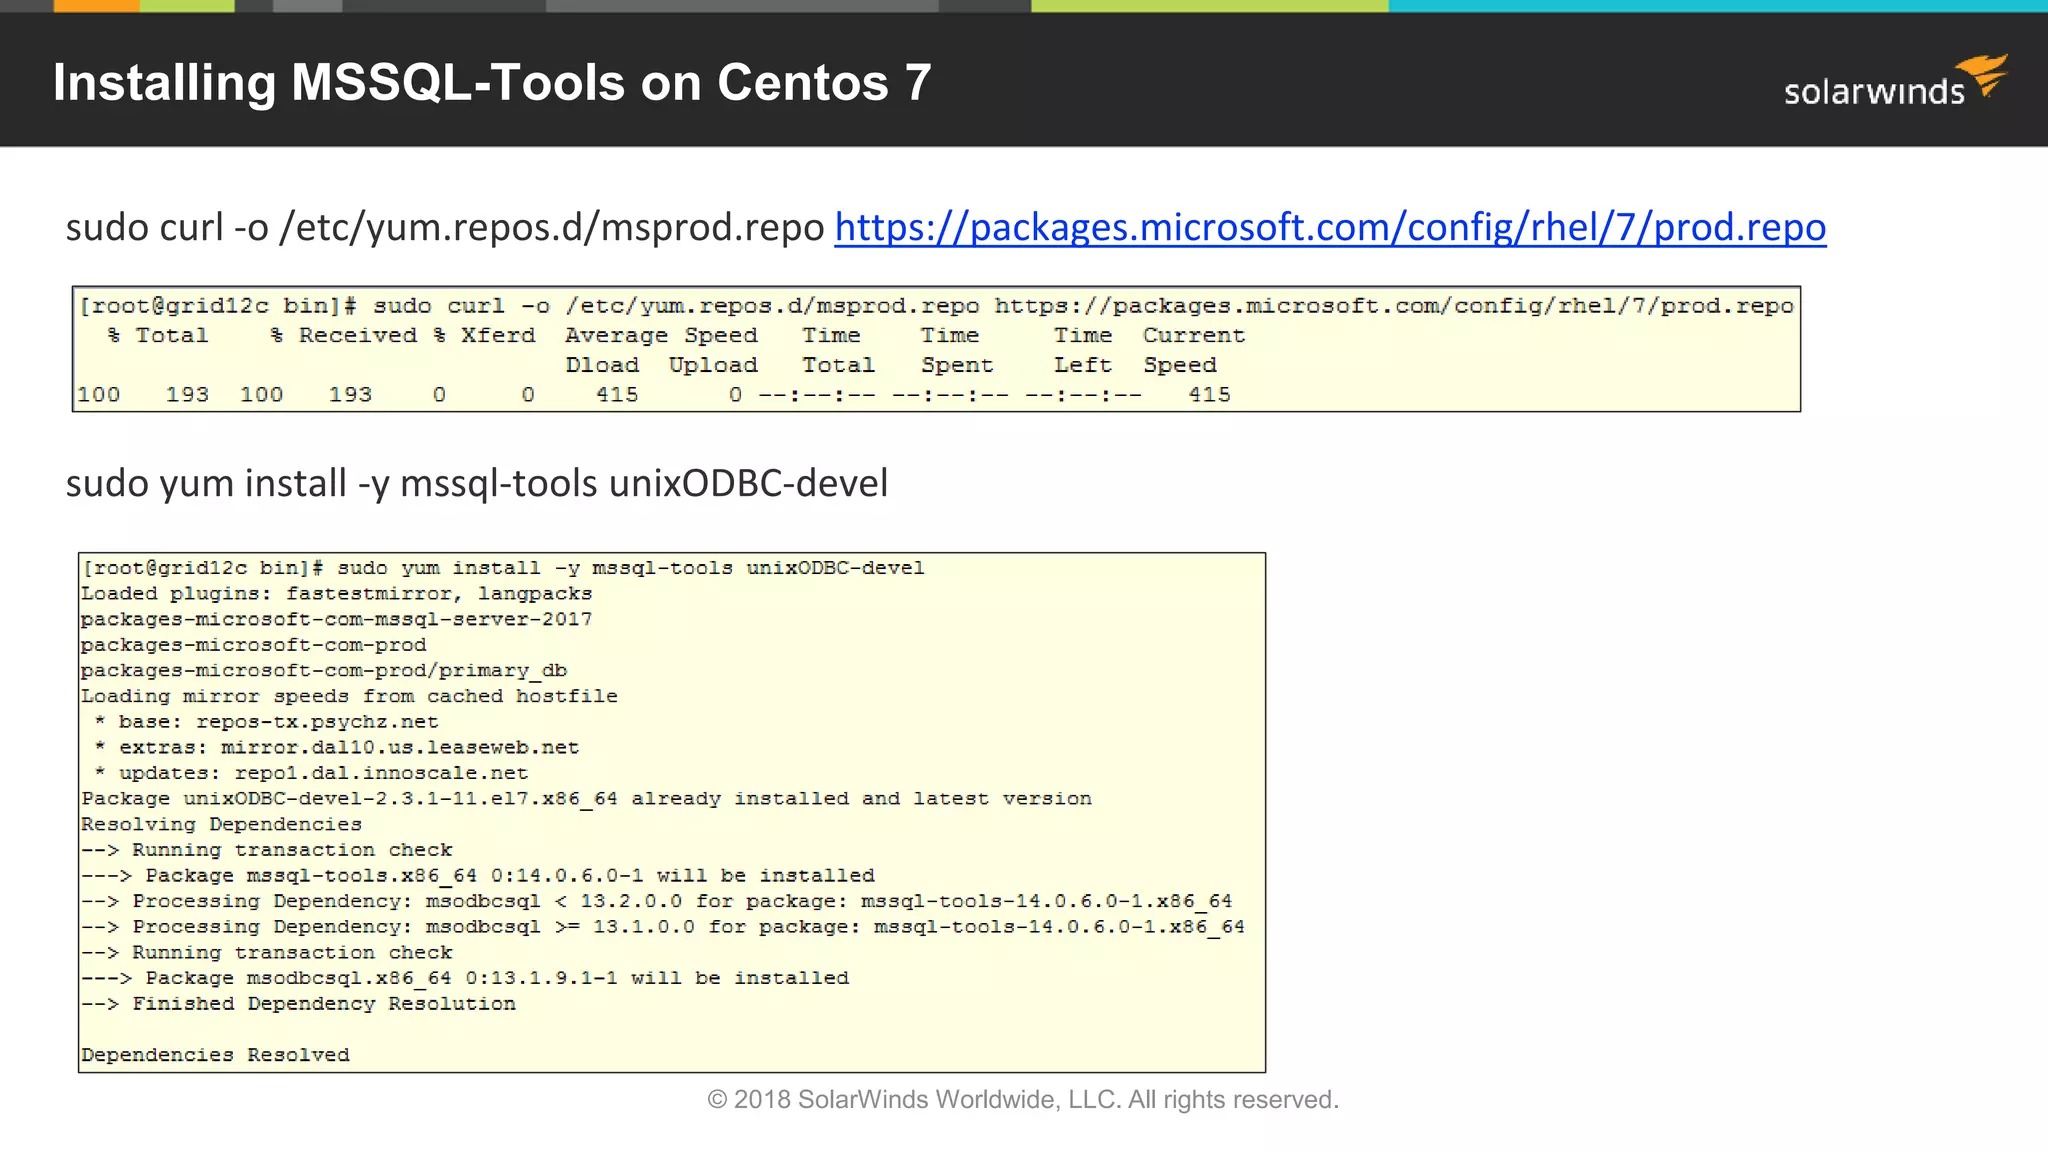Select the 'sudo yum install -y mssql-tools unixODBC-devel' heading

pos(477,484)
